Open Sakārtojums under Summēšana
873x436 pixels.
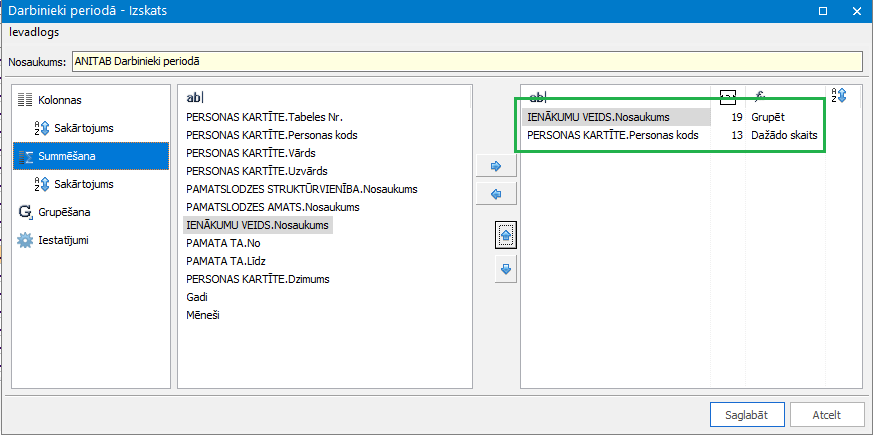coord(84,184)
